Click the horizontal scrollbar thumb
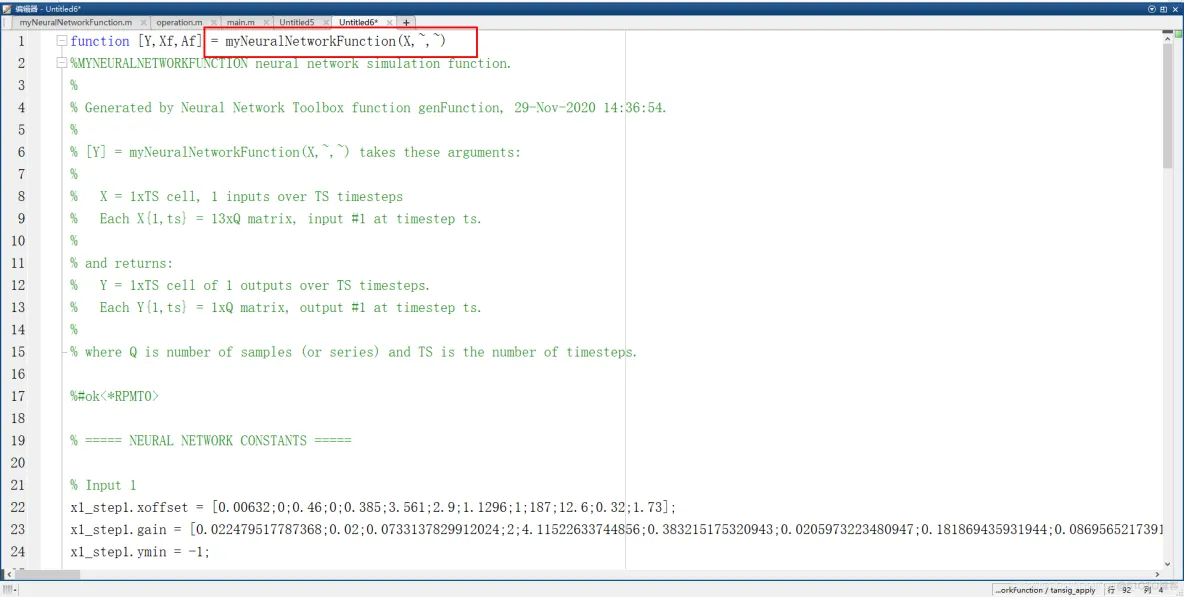 [46, 575]
